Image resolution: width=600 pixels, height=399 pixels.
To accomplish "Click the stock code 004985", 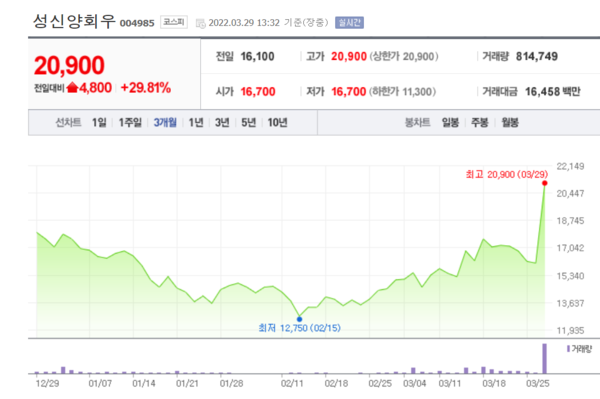I will (x=137, y=23).
